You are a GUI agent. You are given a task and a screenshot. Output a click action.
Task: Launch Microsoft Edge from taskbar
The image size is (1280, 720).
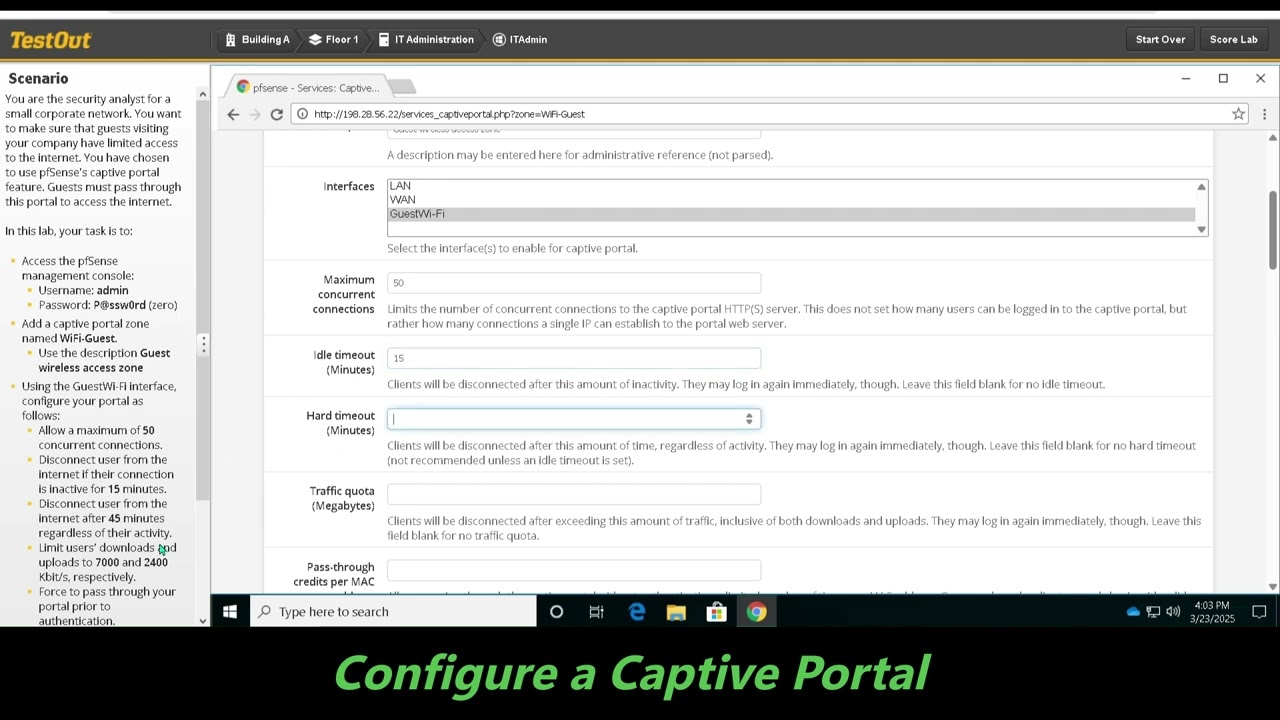[636, 612]
